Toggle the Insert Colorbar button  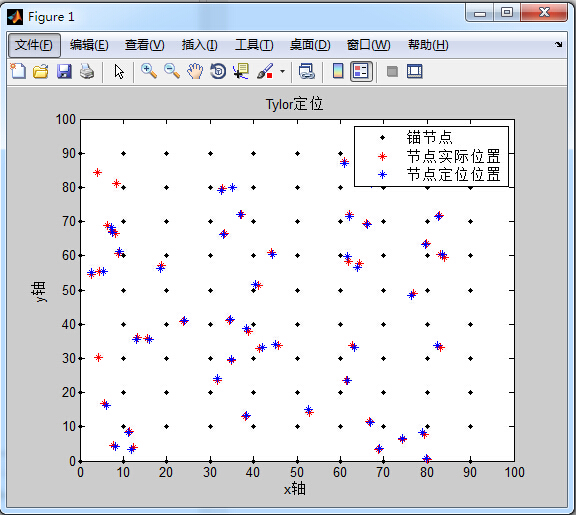pyautogui.click(x=338, y=71)
